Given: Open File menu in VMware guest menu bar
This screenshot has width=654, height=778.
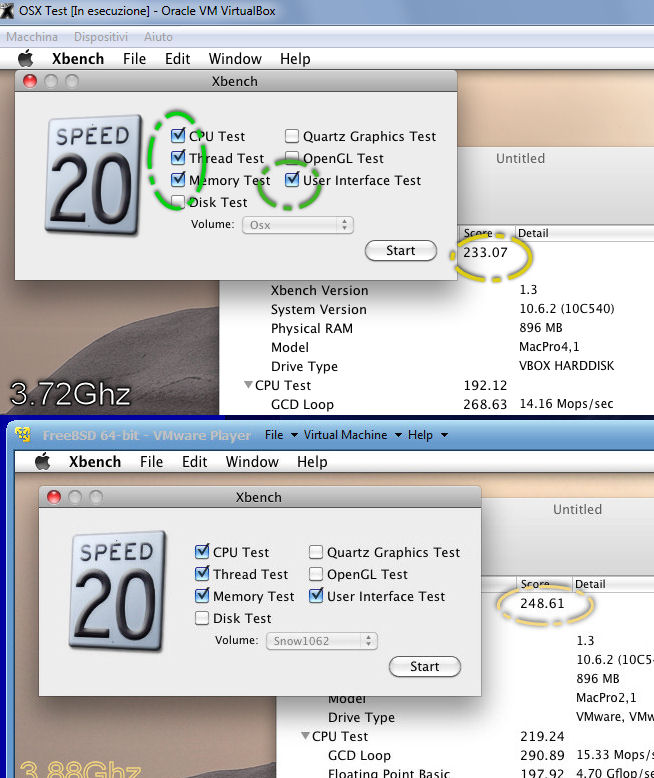Looking at the screenshot, I should coord(151,461).
